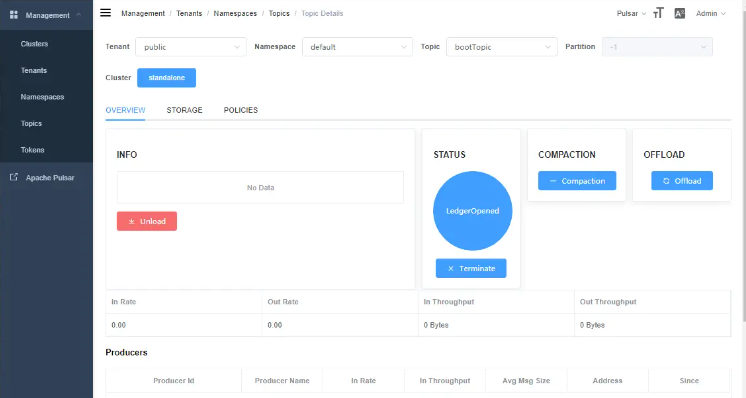This screenshot has width=746, height=398.
Task: Open the Tenants sidebar item
Action: (x=34, y=70)
